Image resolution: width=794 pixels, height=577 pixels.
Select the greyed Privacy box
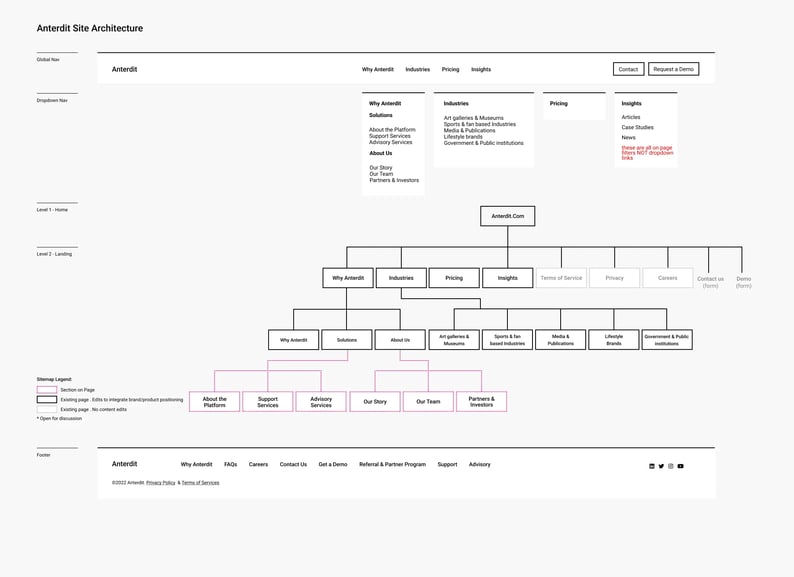coord(614,278)
